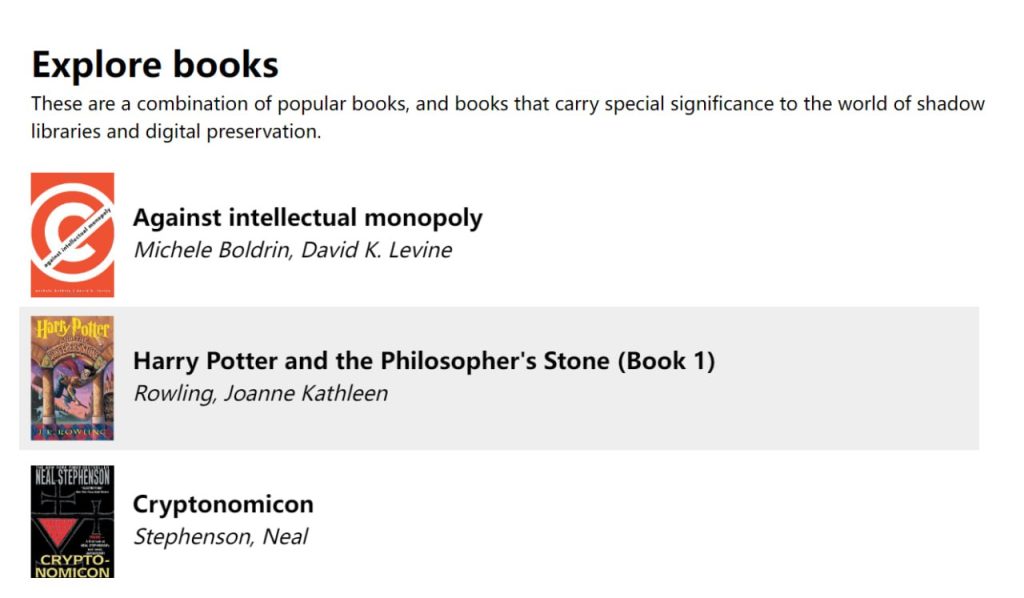Click crossed-out copyright symbol on first cover

tap(72, 228)
